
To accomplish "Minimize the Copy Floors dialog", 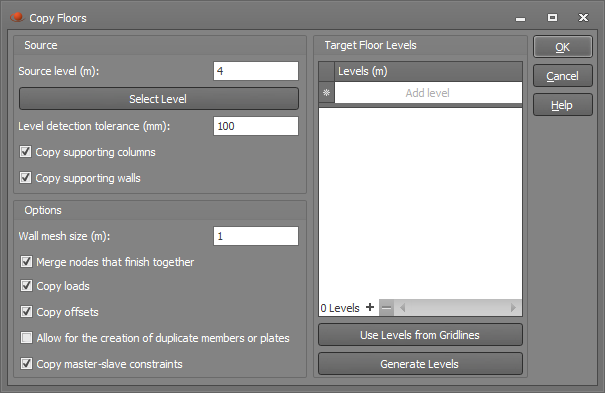I will click(521, 19).
